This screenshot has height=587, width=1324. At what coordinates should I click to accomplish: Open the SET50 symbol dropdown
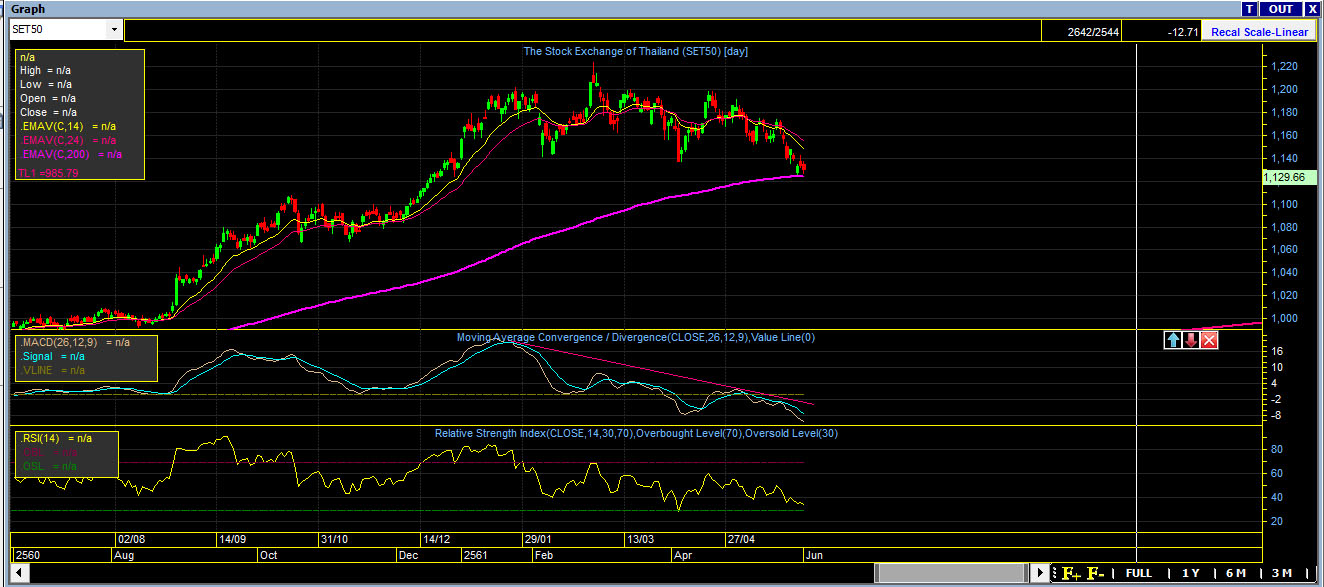(114, 30)
